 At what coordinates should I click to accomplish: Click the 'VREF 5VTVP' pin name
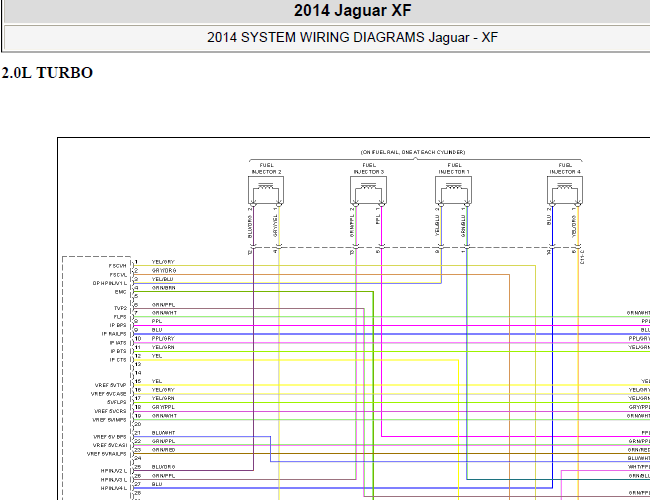click(x=111, y=386)
